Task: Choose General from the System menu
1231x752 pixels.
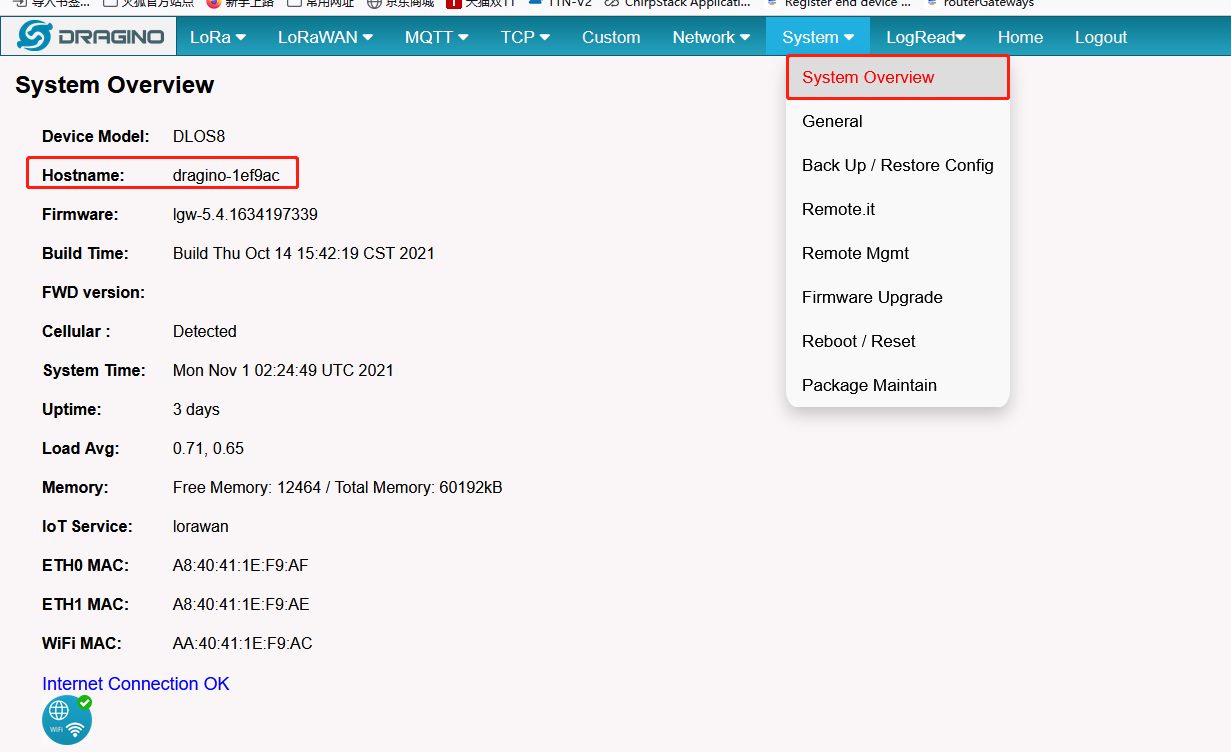Action: tap(898, 121)
